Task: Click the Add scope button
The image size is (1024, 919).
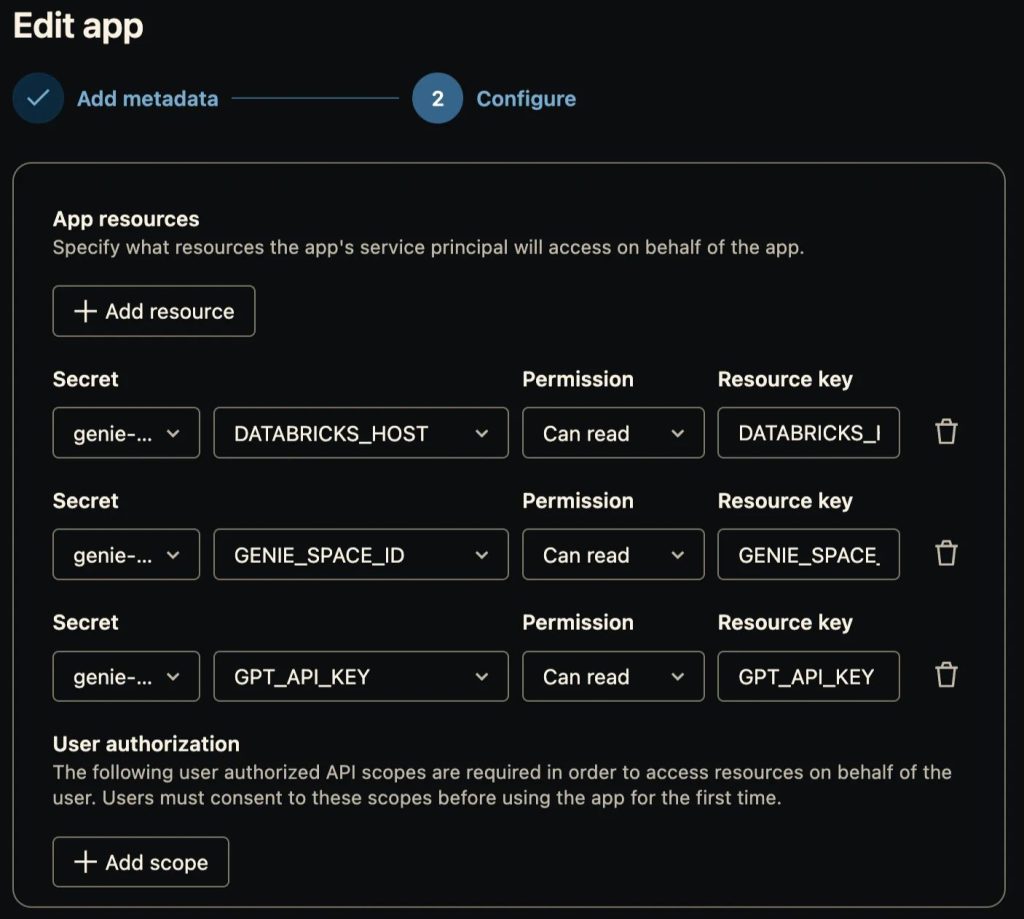Action: coord(140,861)
